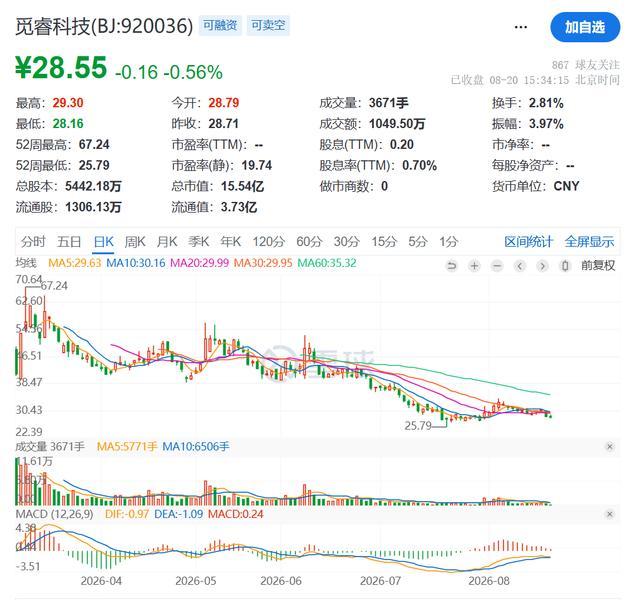Click the 52周最低 value 25.79
Screen dimensions: 640x600
point(94,165)
